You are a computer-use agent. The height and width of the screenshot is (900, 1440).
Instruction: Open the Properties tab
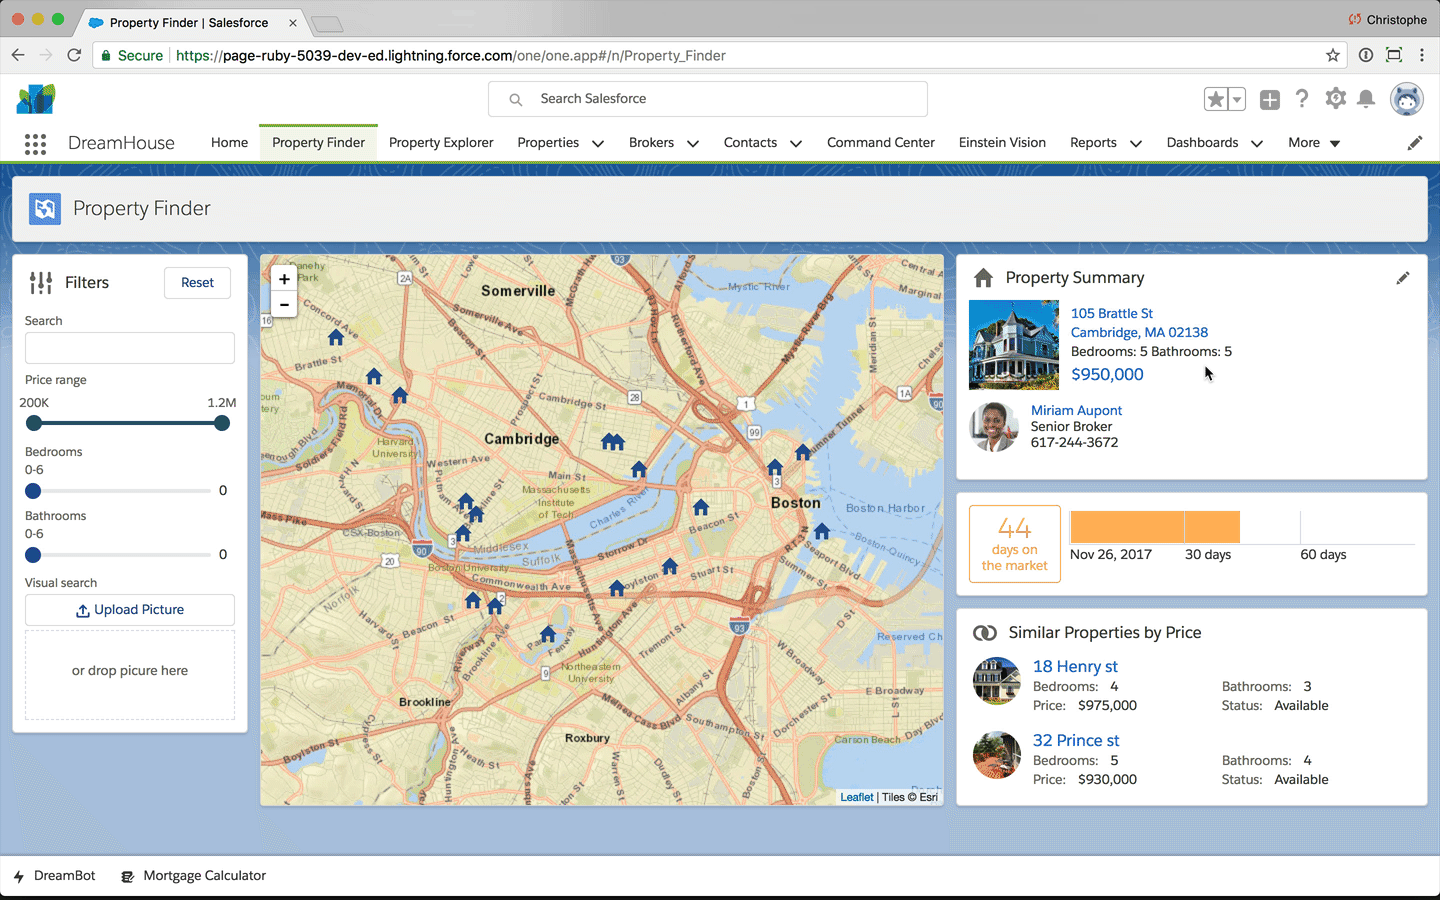548,143
